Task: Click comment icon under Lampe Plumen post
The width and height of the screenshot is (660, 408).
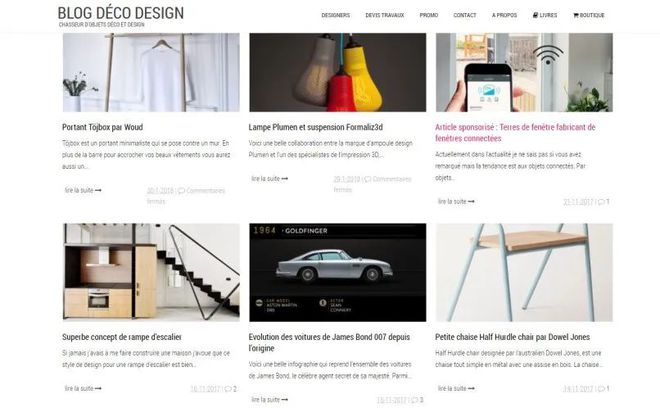Action: [x=368, y=179]
